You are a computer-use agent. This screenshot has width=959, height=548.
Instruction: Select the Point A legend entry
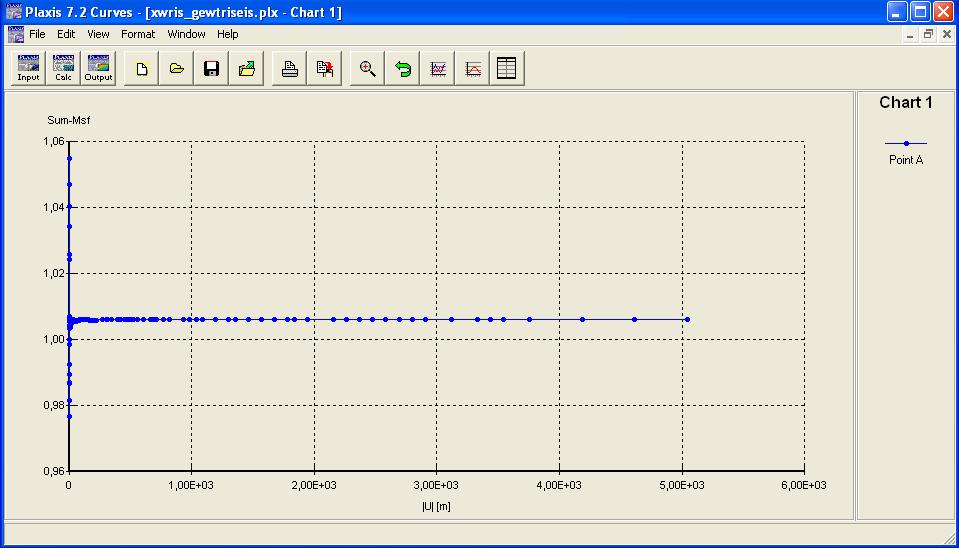tap(906, 152)
